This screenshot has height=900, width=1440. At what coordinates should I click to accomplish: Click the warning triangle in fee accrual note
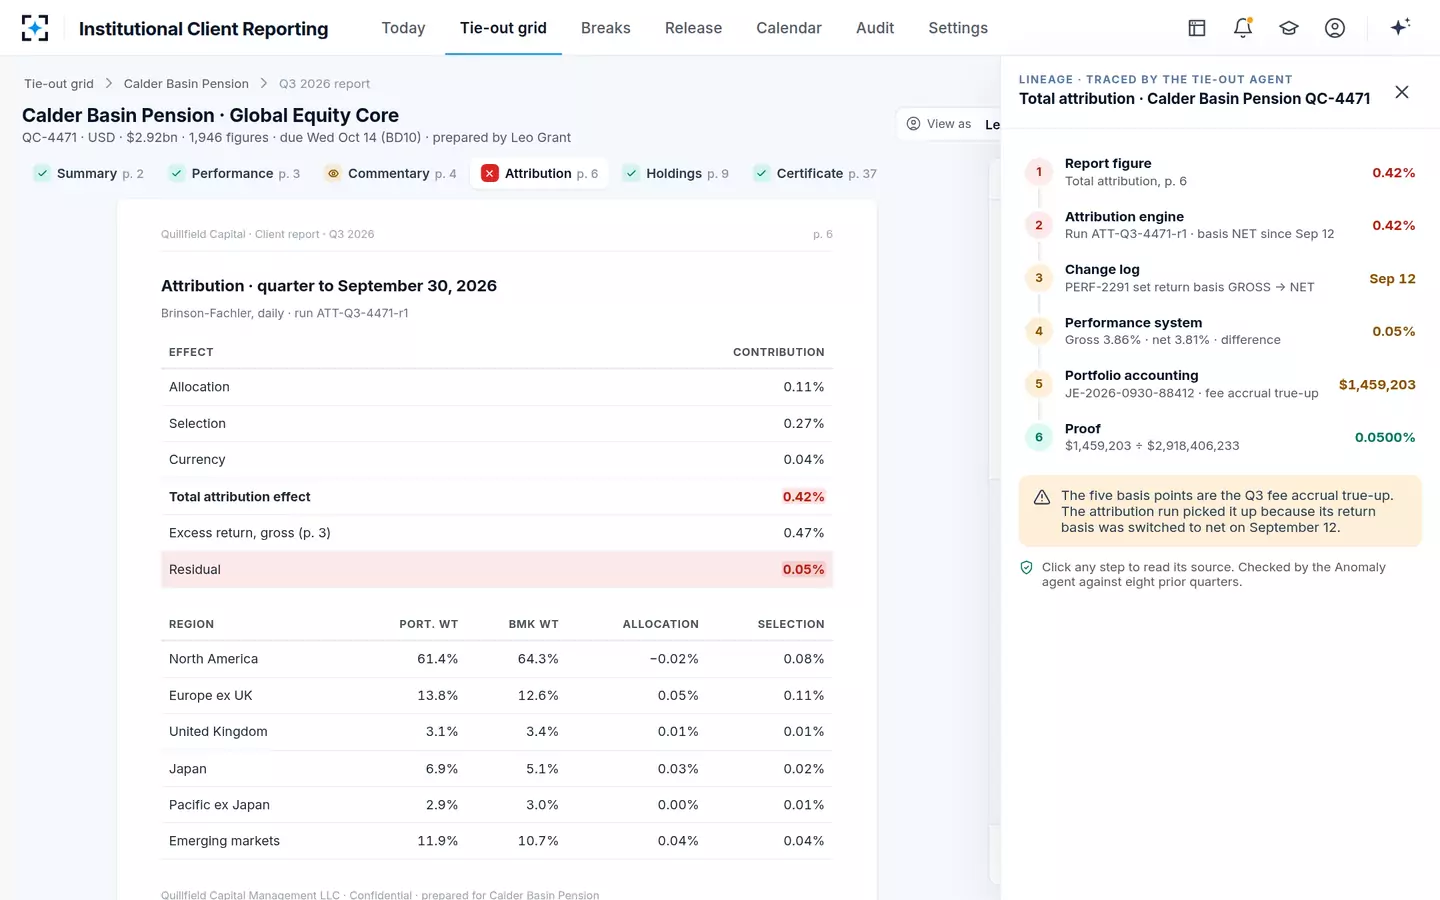click(x=1042, y=497)
